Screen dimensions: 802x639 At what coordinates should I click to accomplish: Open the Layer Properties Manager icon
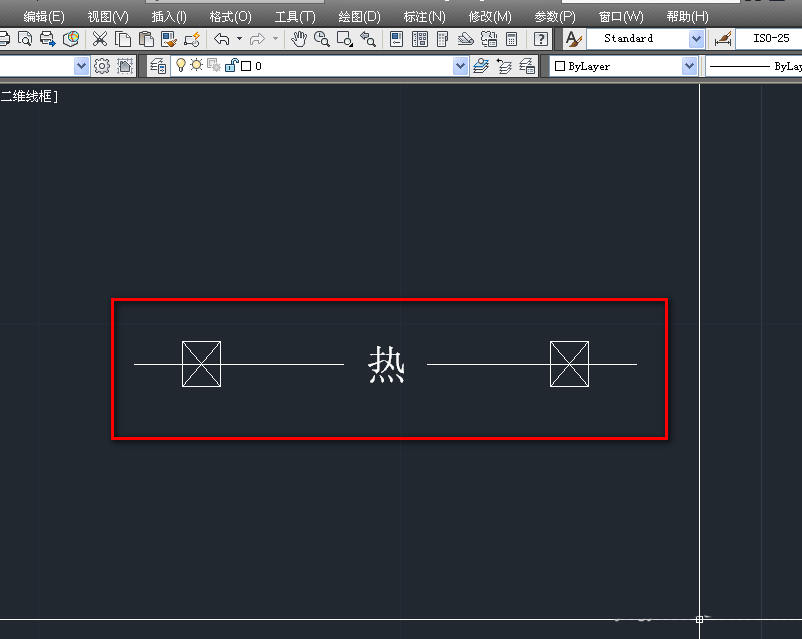coord(158,66)
